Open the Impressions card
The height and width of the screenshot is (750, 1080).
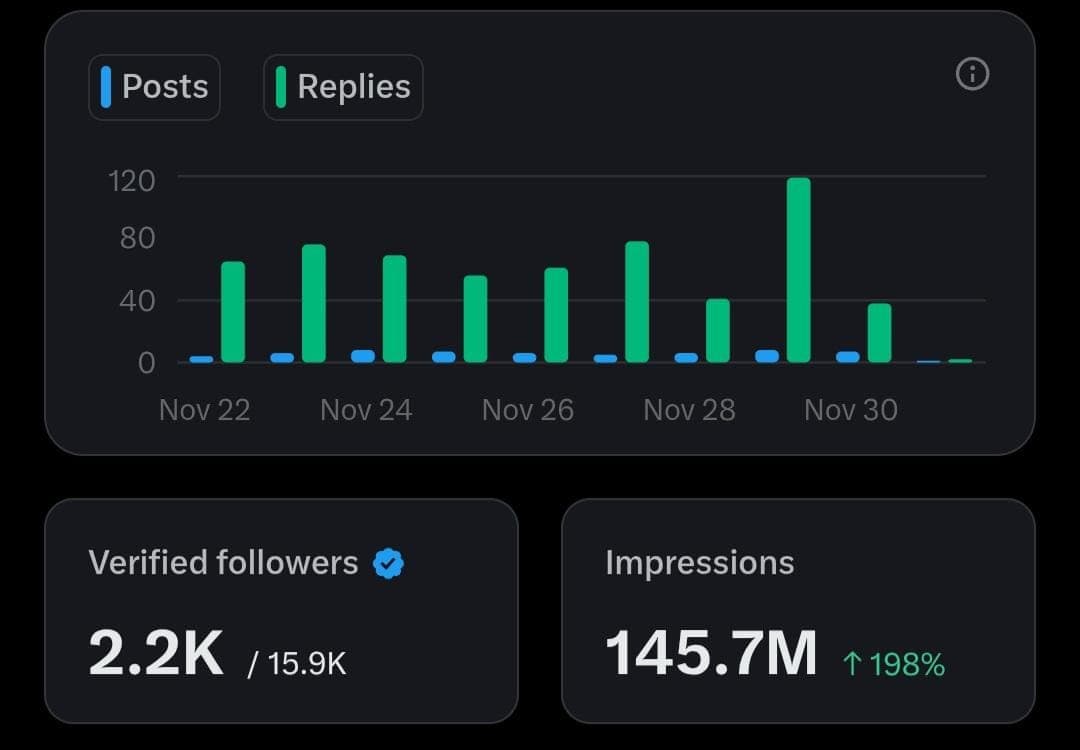click(x=798, y=611)
